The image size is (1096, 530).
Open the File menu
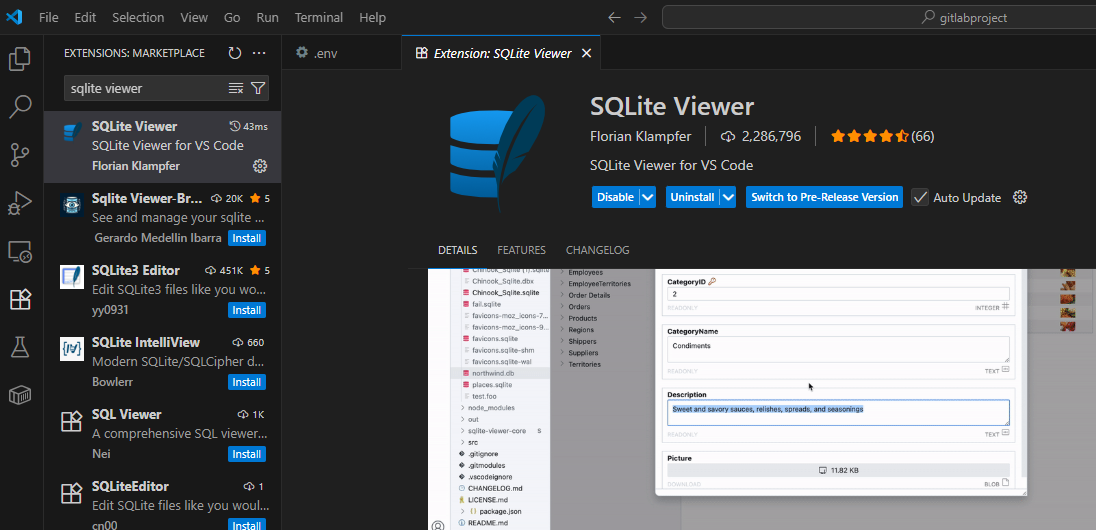pos(49,17)
